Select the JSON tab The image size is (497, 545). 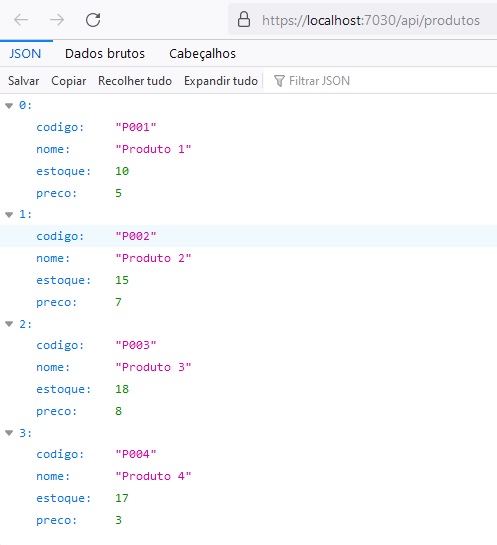pos(25,54)
